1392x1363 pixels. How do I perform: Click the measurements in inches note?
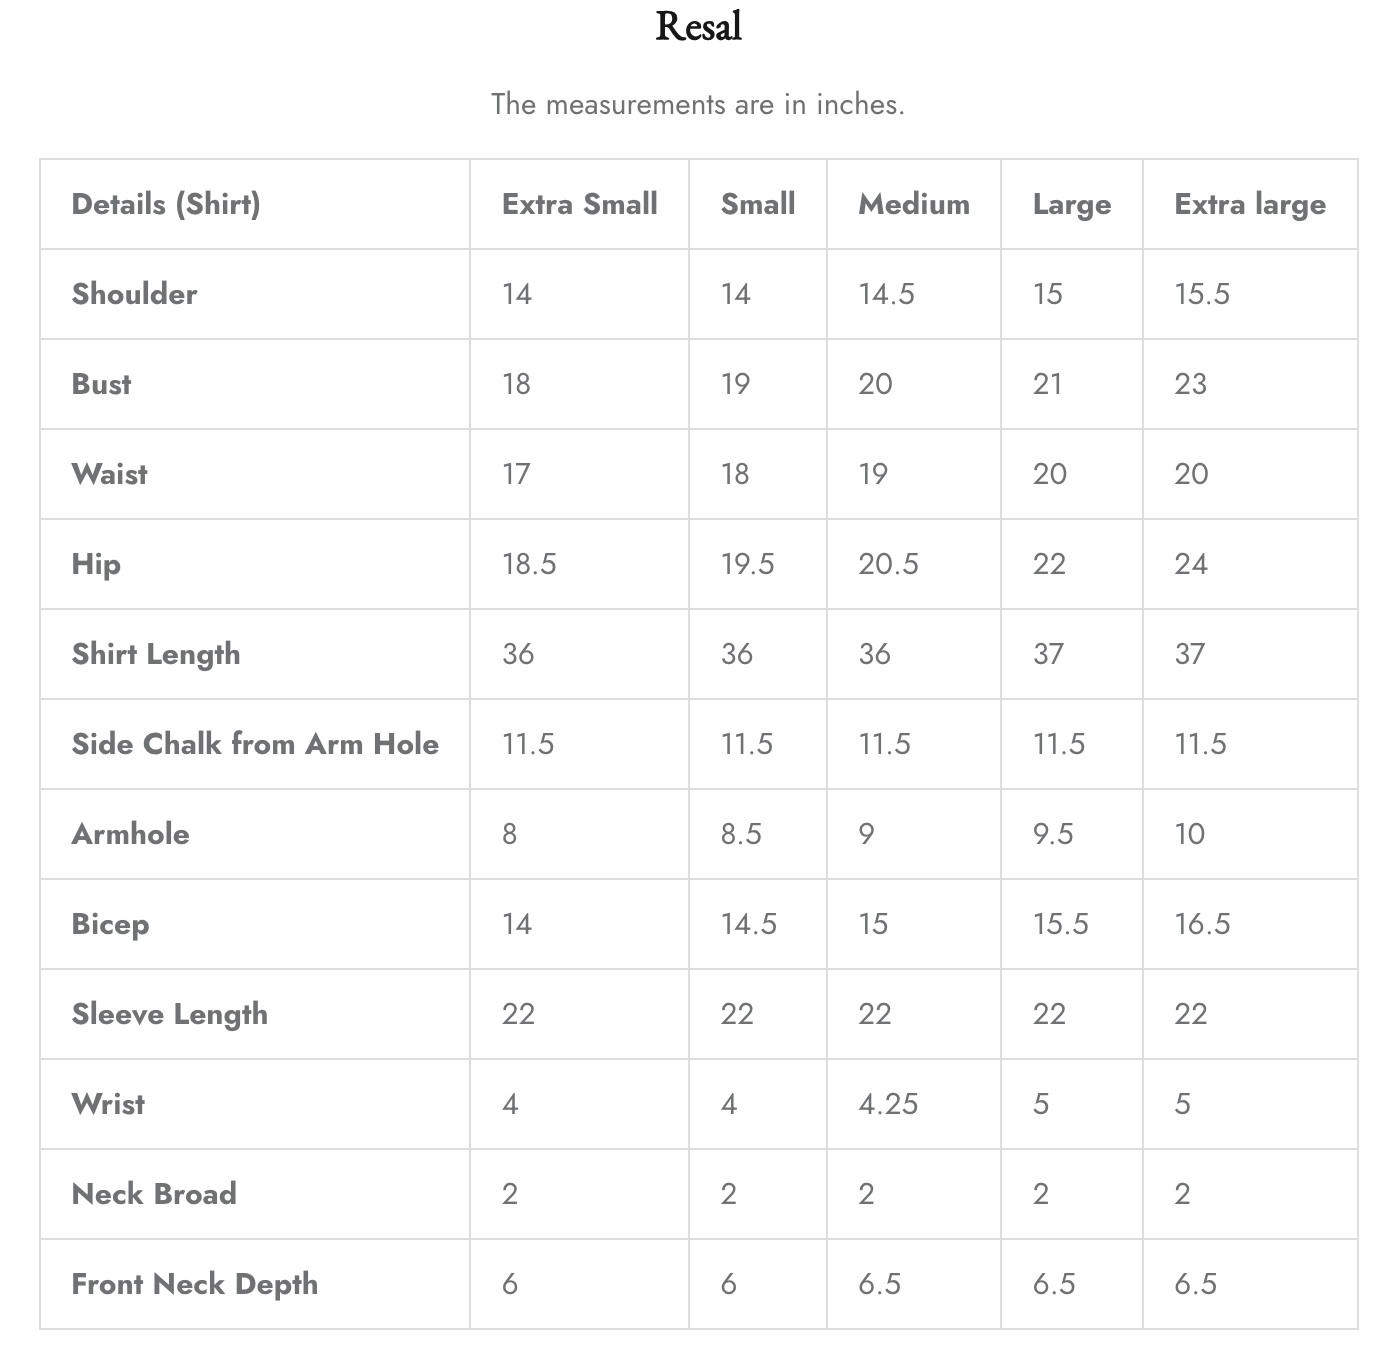point(697,104)
